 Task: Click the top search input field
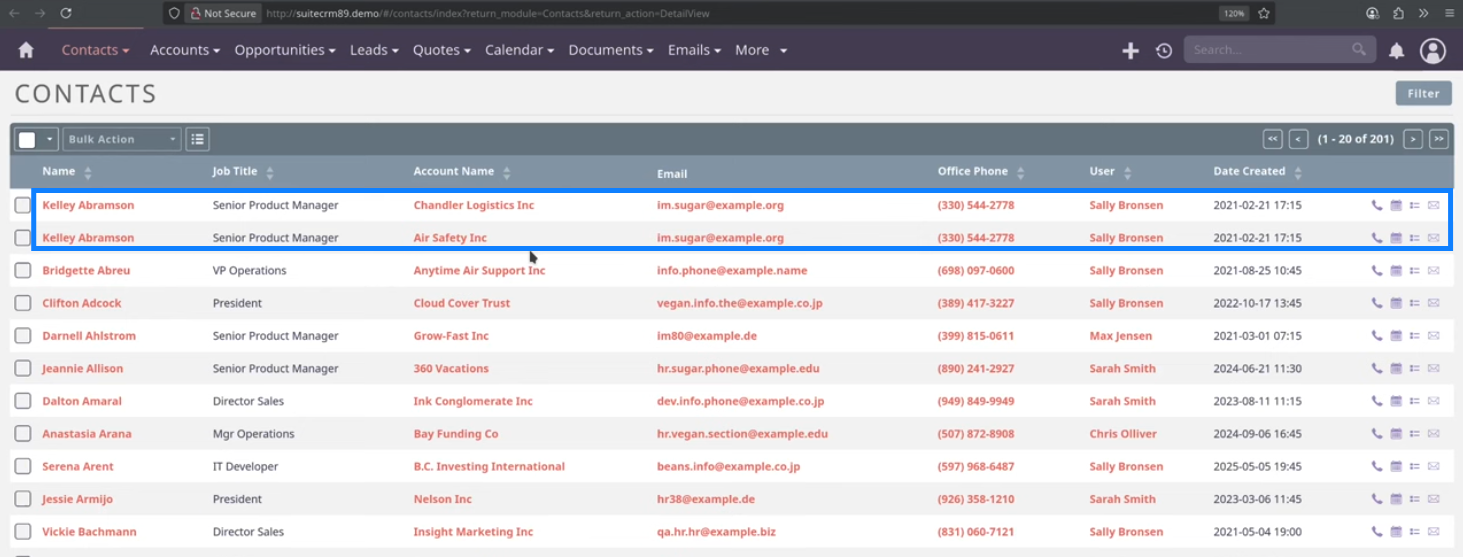click(x=1268, y=50)
